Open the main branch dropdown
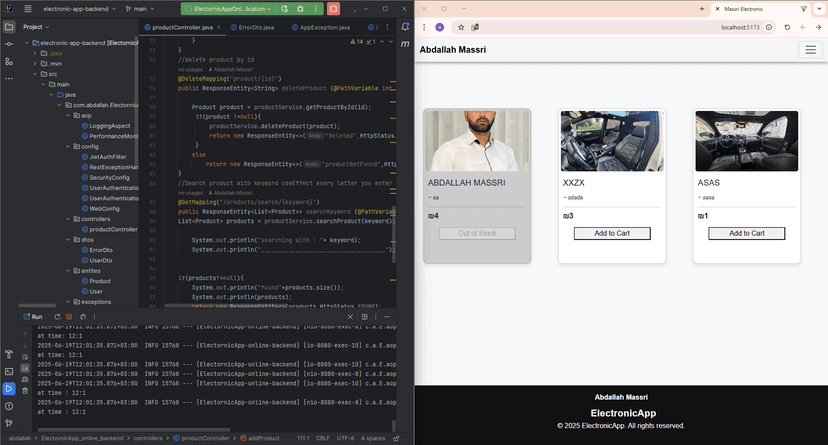828x445 pixels. pos(140,8)
